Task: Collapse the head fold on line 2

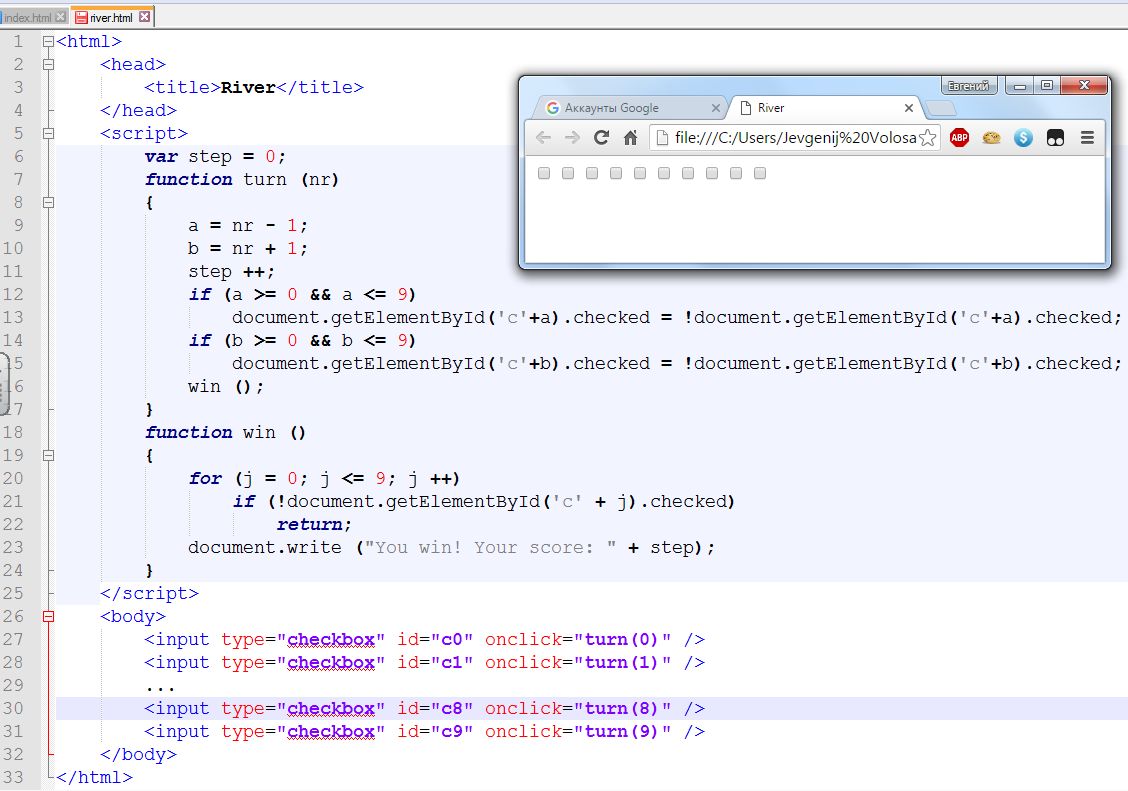Action: (x=48, y=65)
